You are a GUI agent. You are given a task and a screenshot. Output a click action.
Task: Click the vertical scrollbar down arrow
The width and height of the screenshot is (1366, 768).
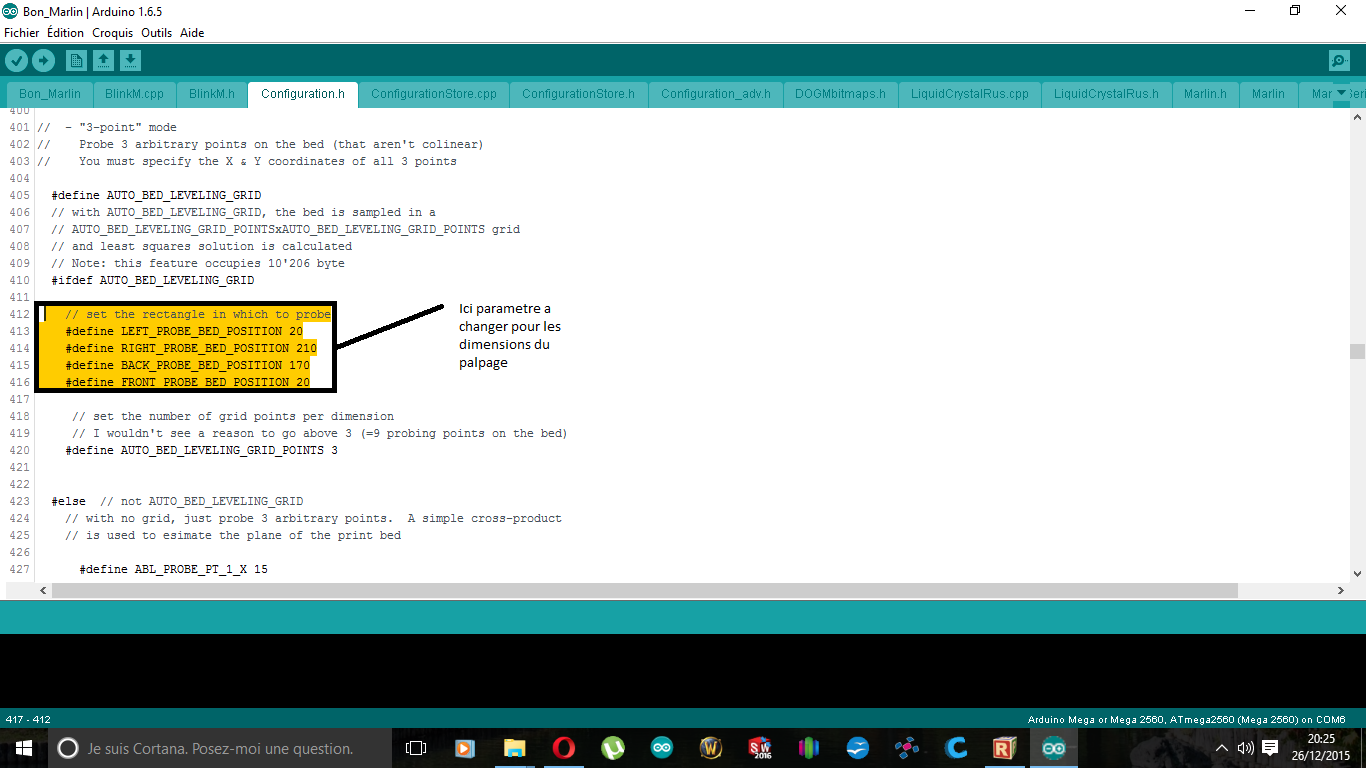click(x=1357, y=574)
